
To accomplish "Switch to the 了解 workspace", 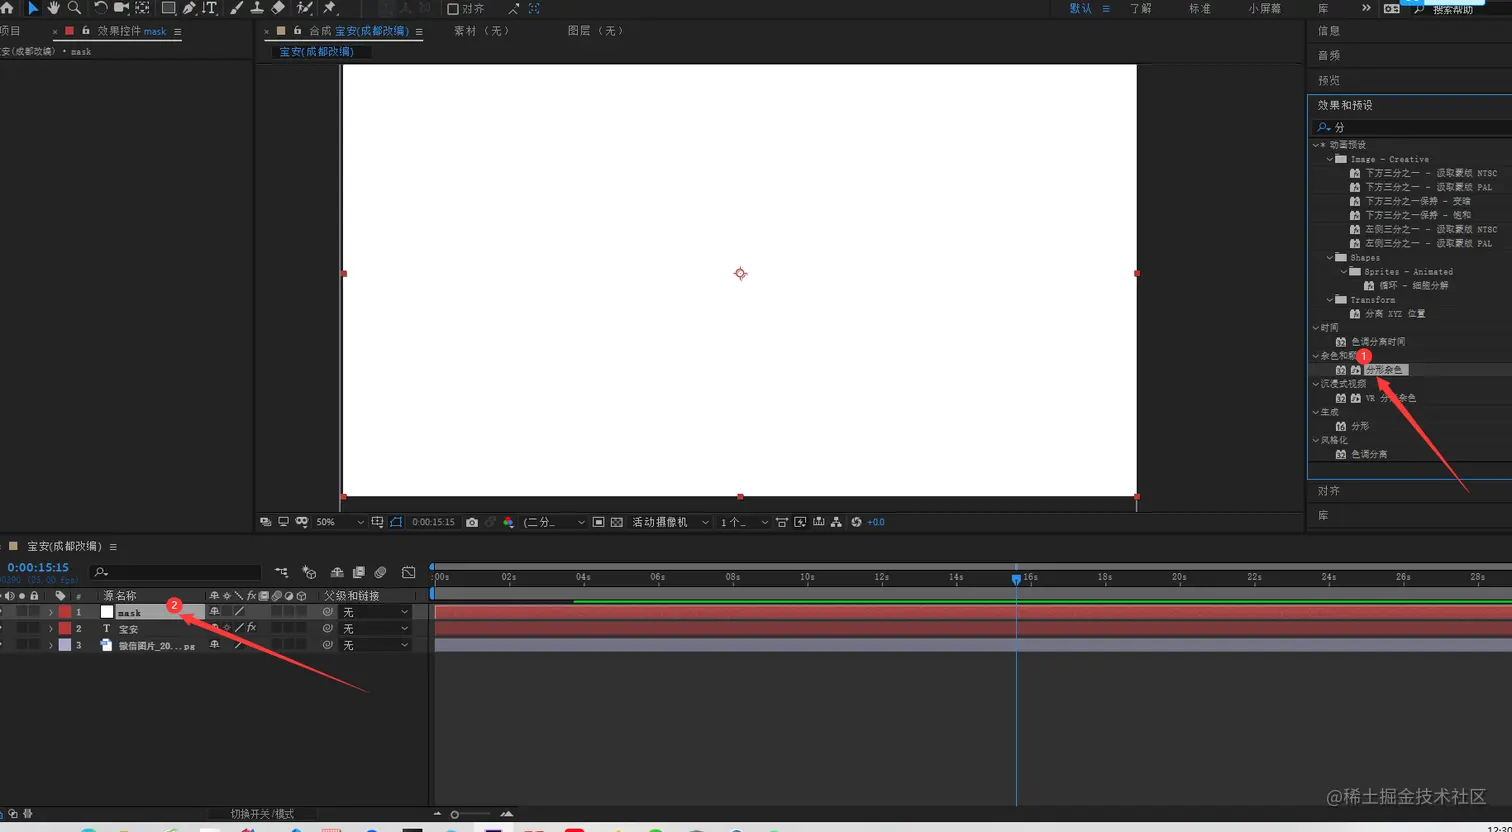I will point(1141,8).
